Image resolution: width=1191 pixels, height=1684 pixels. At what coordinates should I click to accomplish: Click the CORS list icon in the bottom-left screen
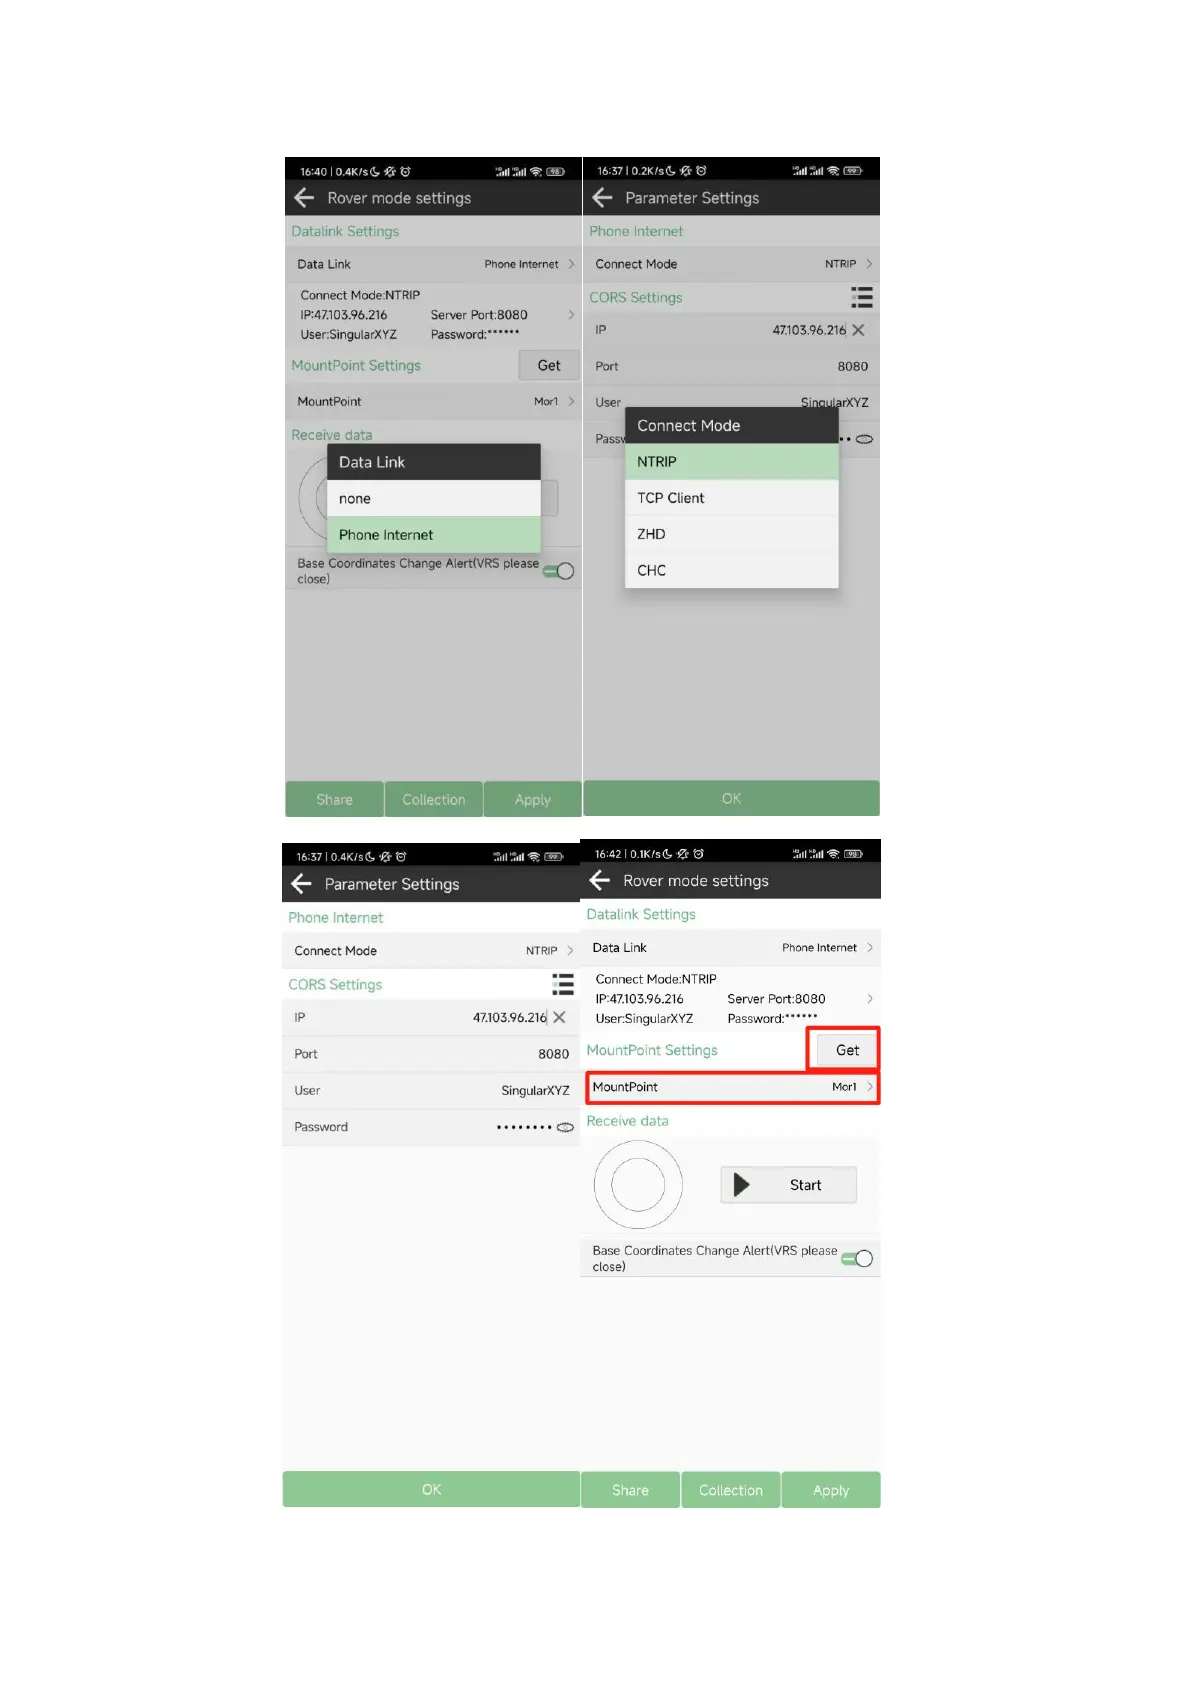563,984
